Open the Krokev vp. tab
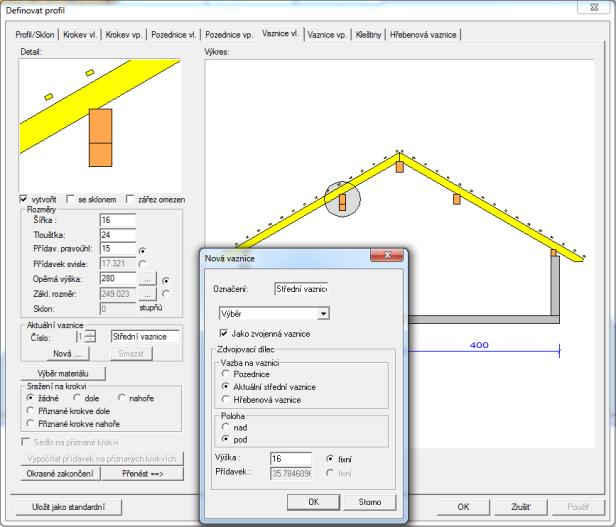The height and width of the screenshot is (527, 616). [x=124, y=35]
